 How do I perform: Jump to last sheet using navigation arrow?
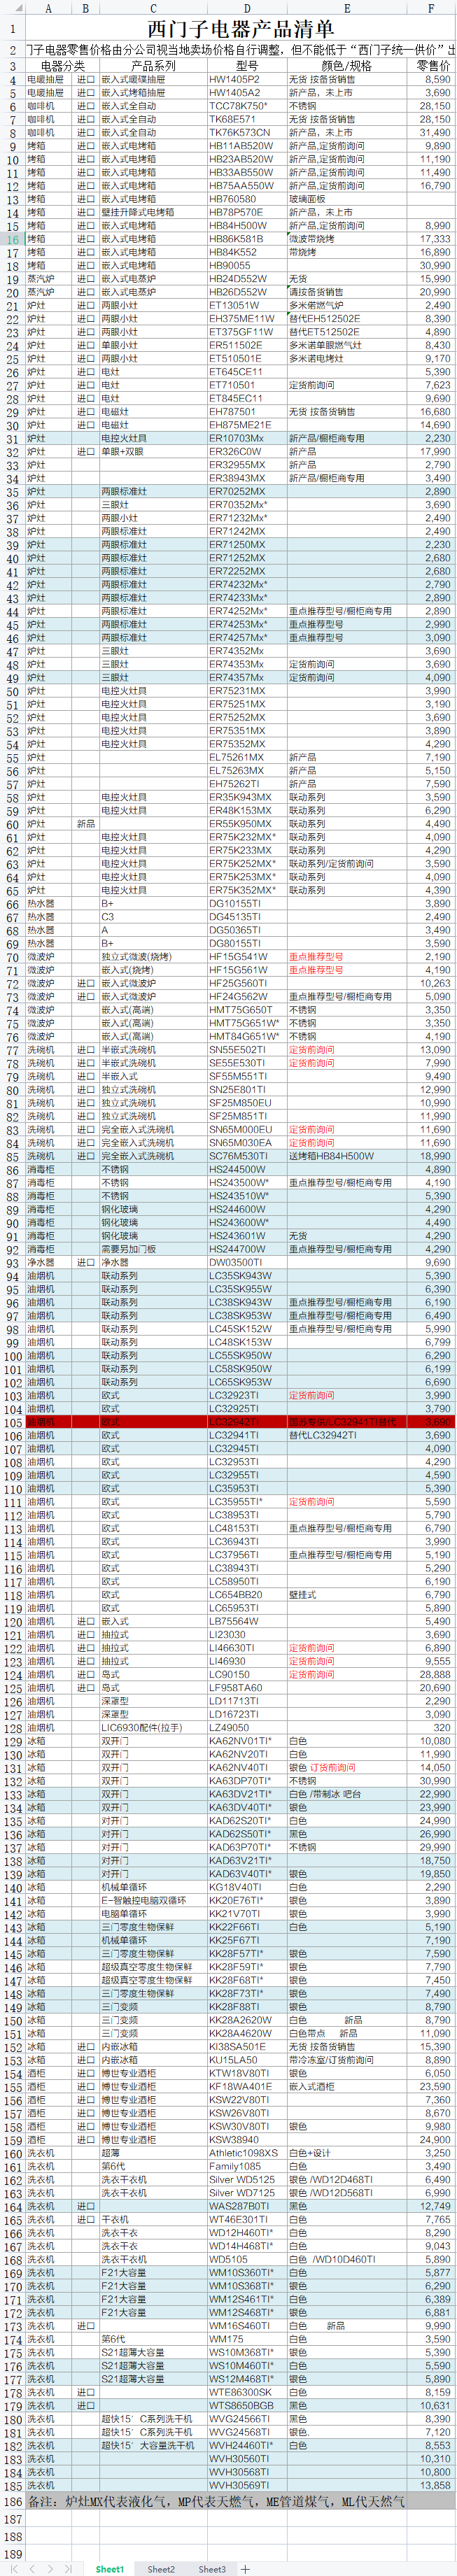68,2568
